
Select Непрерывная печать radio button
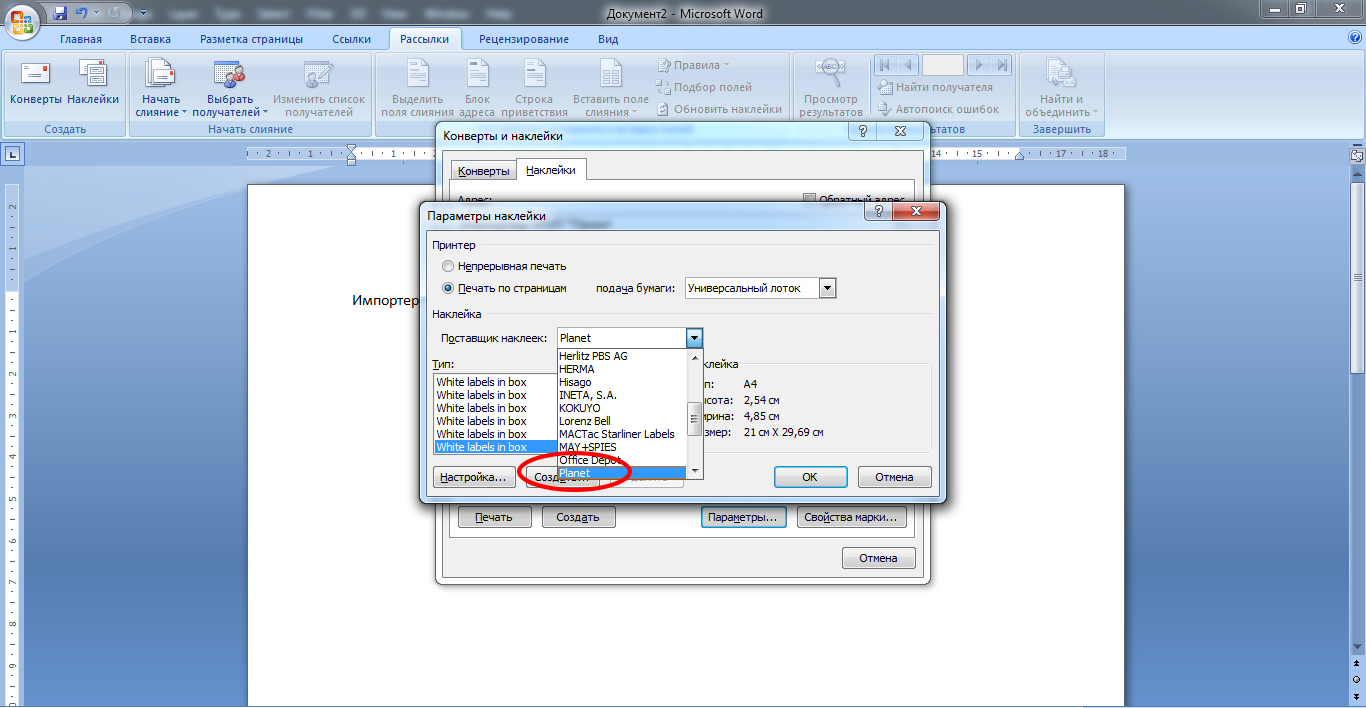tap(447, 266)
